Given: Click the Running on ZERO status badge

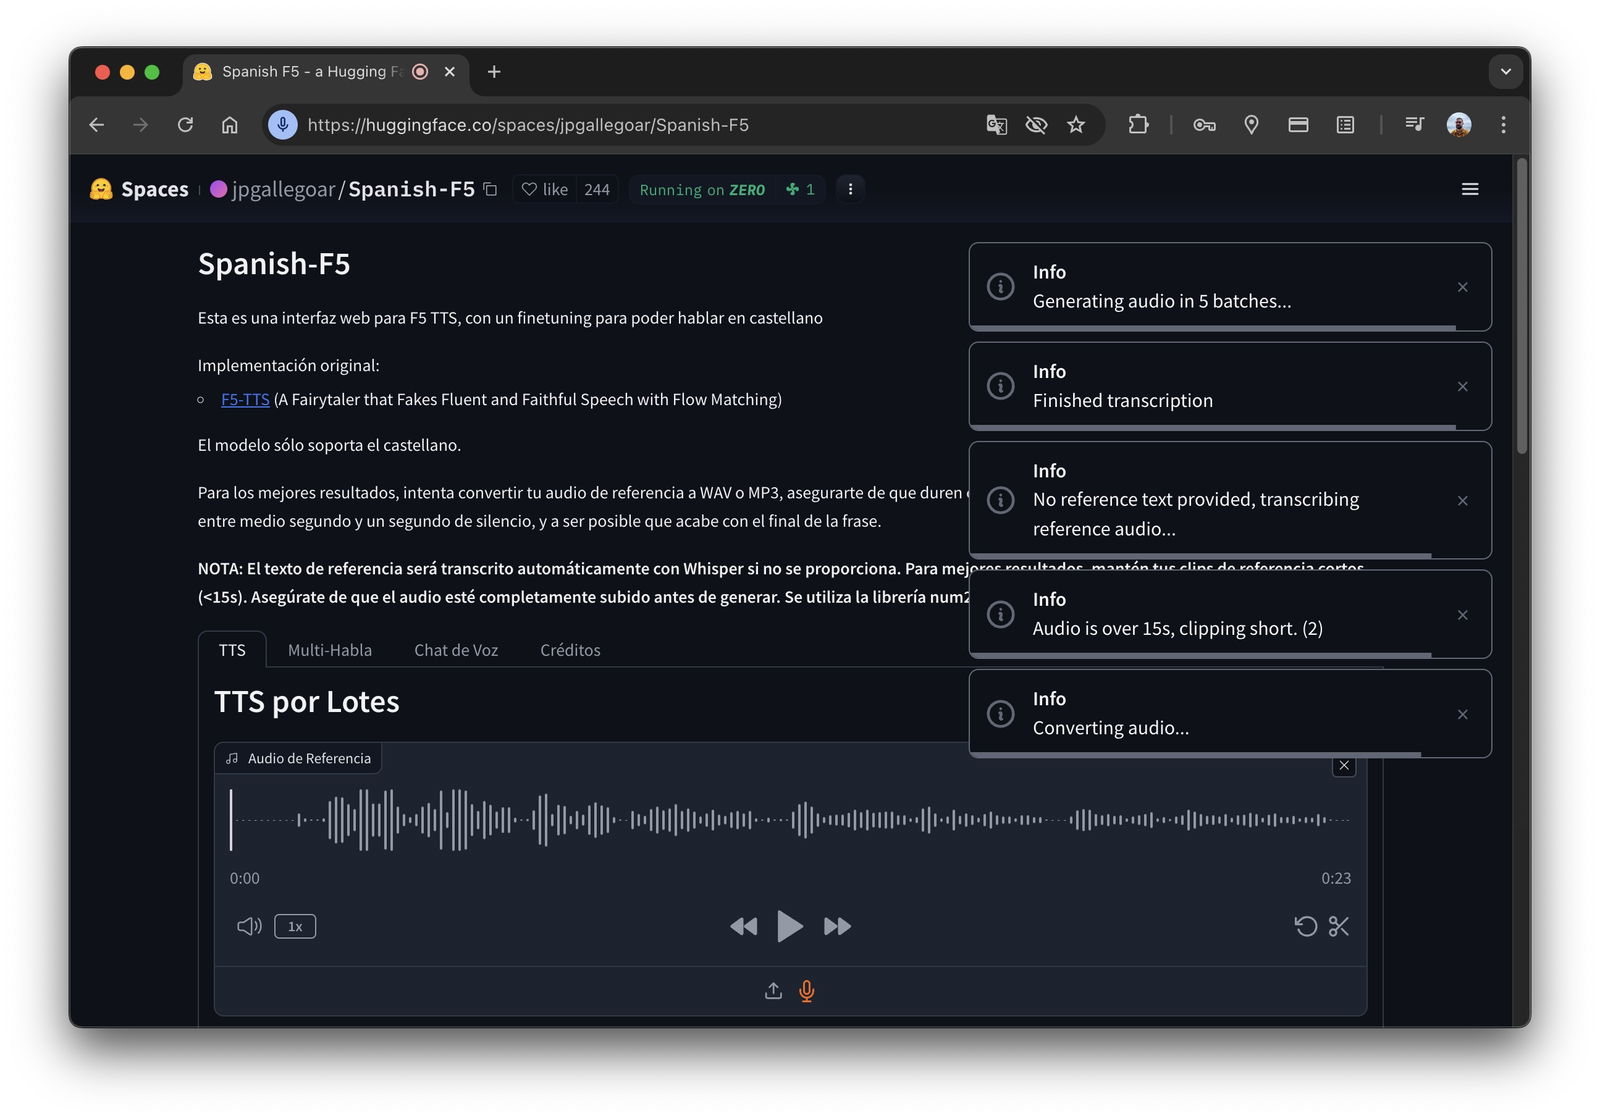Looking at the screenshot, I should [x=702, y=189].
